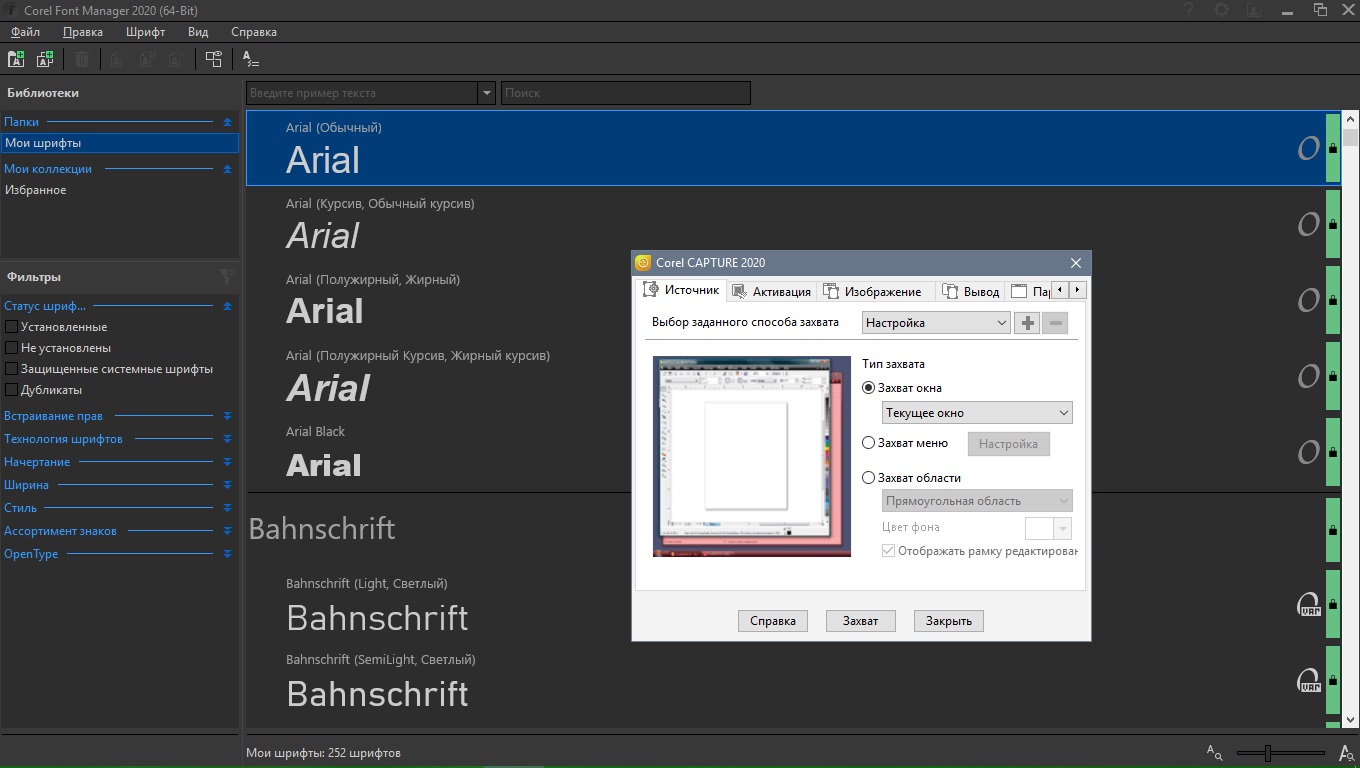Screen dimensions: 1360x768
Task: Check the Дубликаты filter checkbox
Action: [12, 390]
